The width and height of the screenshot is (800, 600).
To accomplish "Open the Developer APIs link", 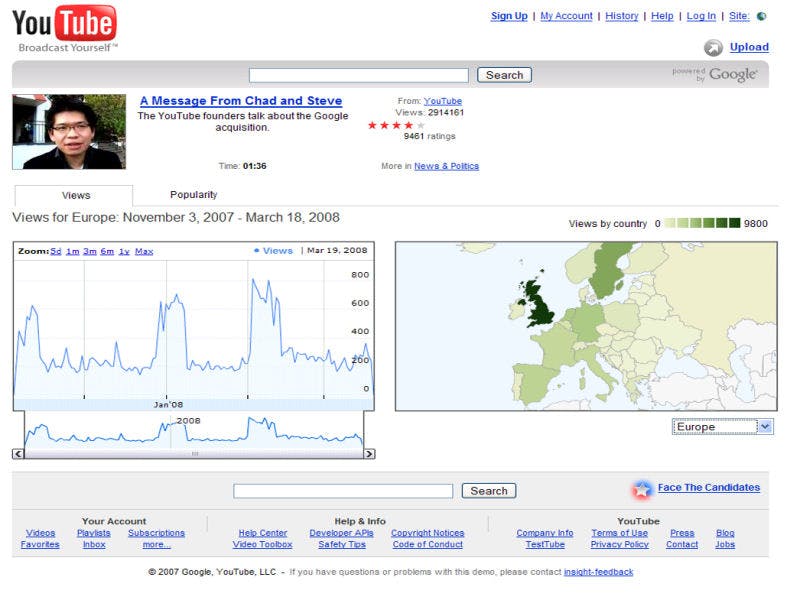I will (341, 533).
